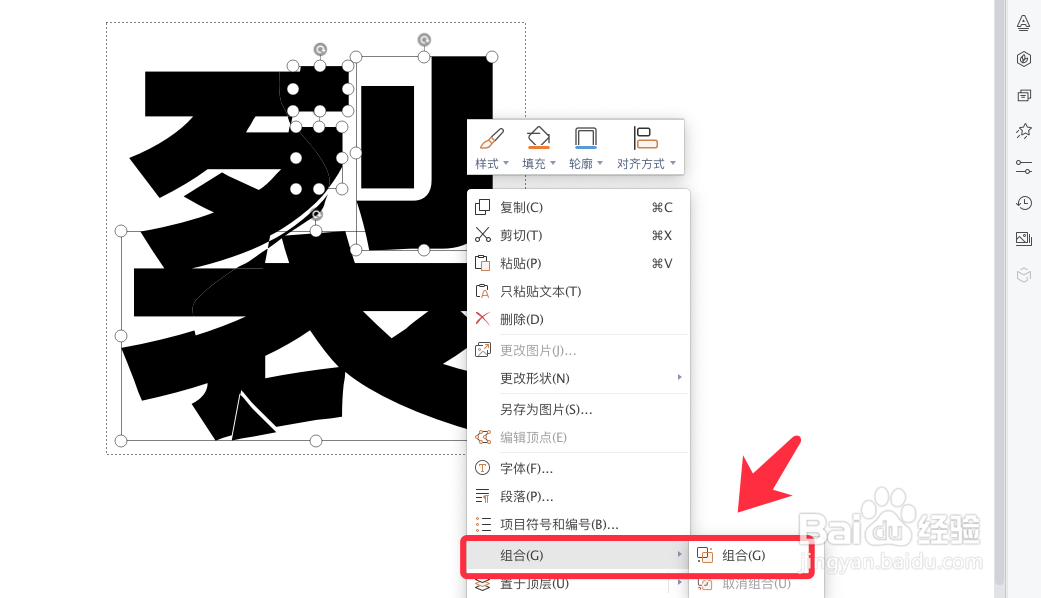This screenshot has width=1041, height=598.
Task: Choose 删除(D) to delete the shape
Action: 578,319
